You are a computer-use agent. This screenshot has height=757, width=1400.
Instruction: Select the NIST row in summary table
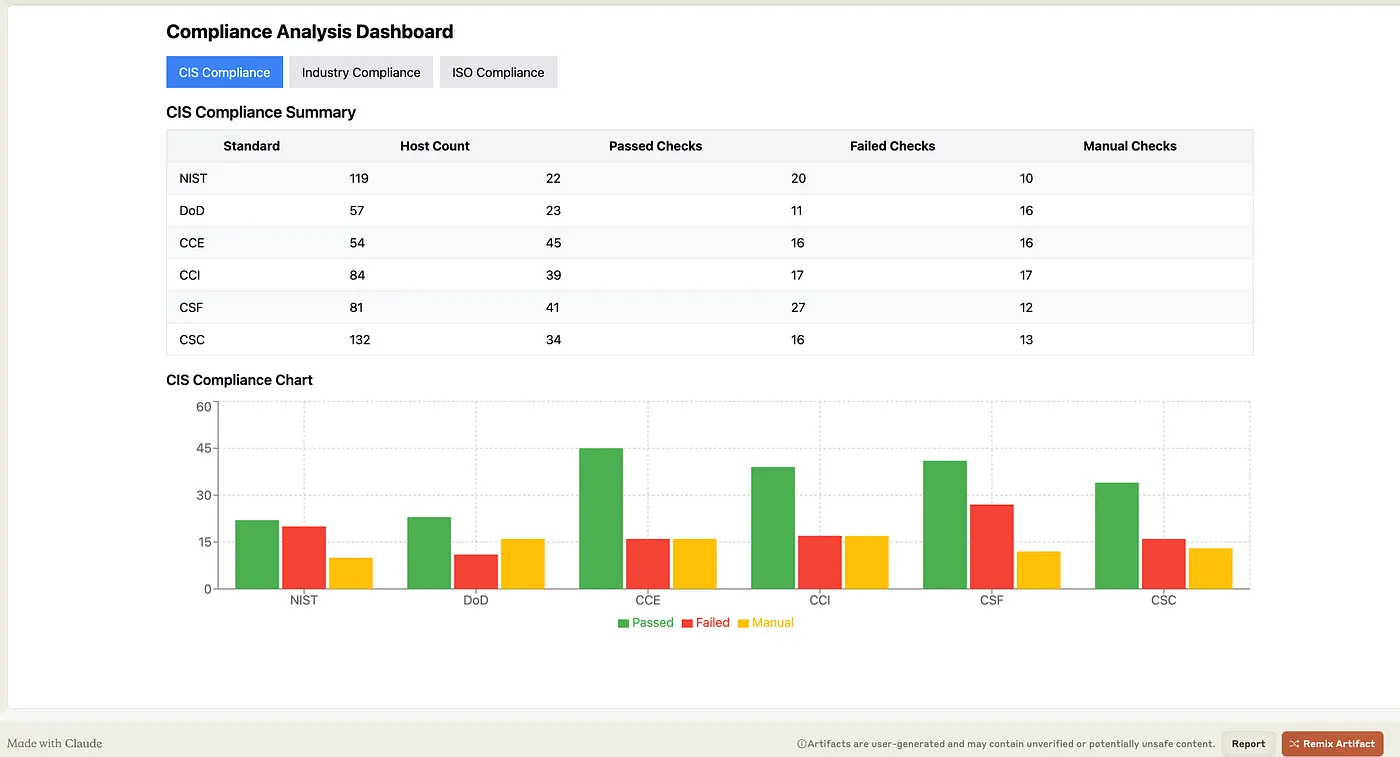coord(193,178)
